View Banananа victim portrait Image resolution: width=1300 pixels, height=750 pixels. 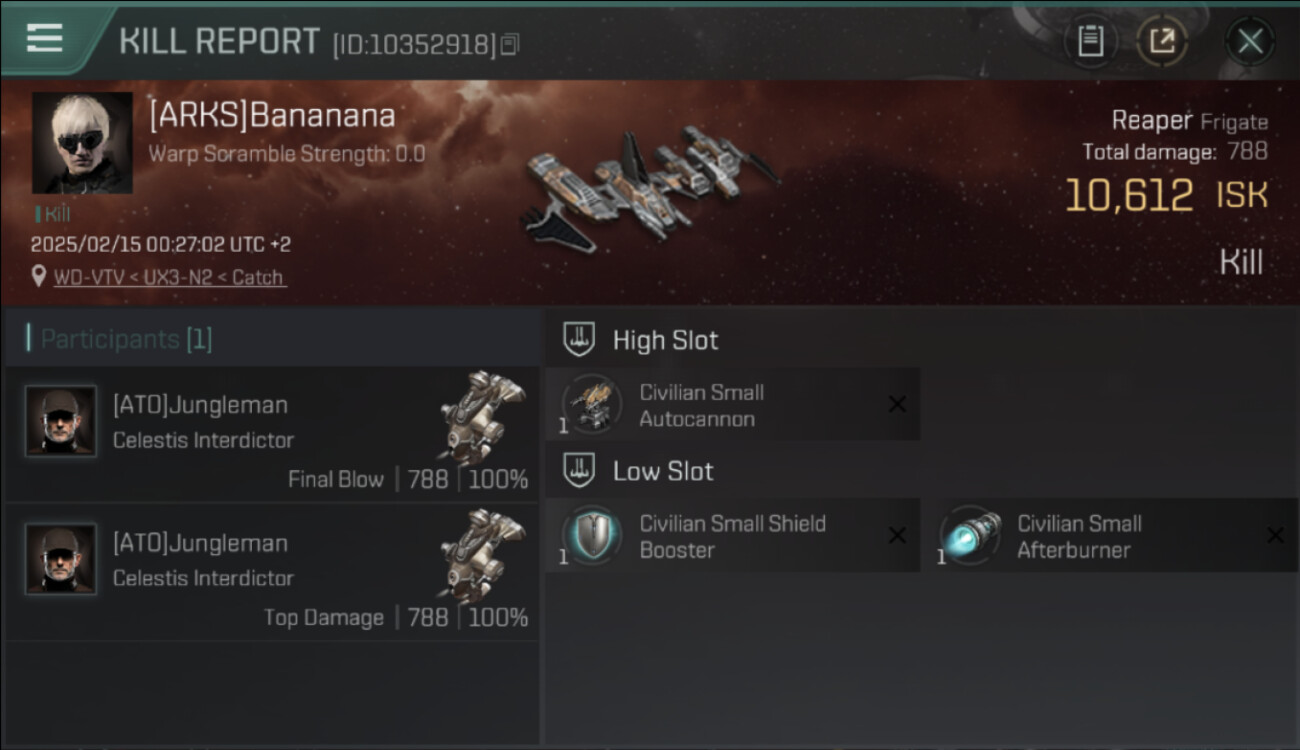(82, 143)
